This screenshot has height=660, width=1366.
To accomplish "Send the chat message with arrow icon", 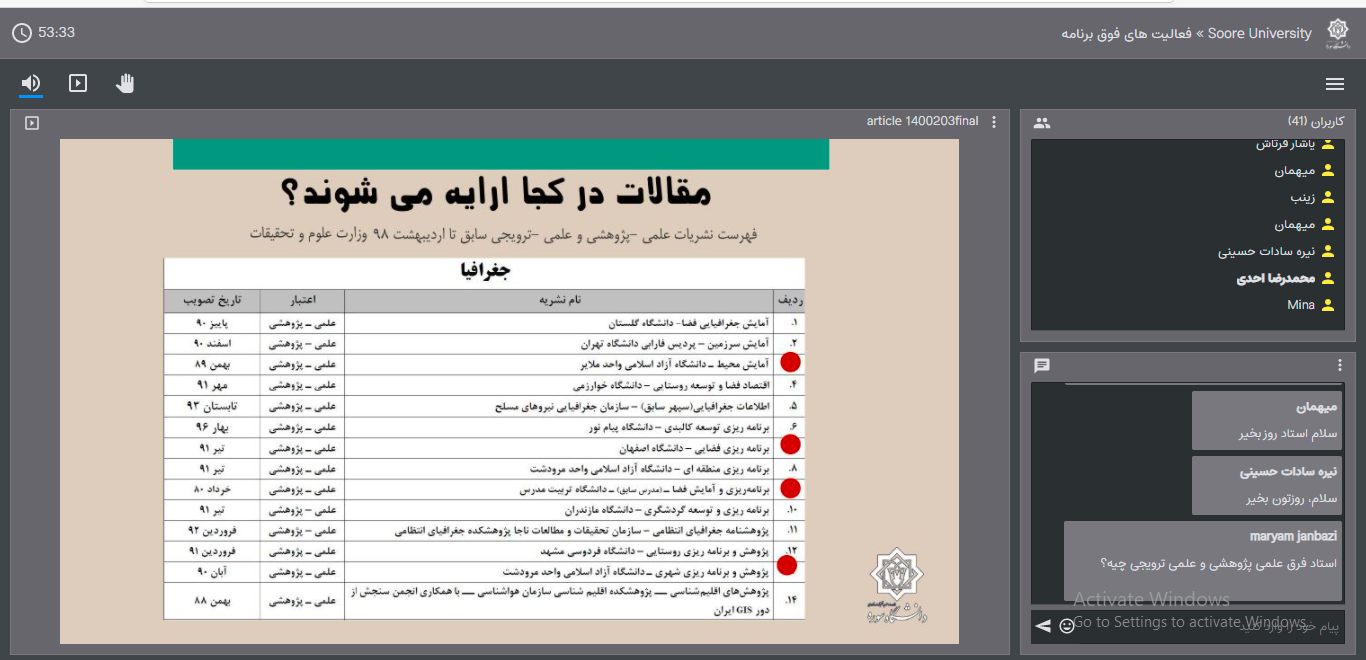I will 1043,626.
